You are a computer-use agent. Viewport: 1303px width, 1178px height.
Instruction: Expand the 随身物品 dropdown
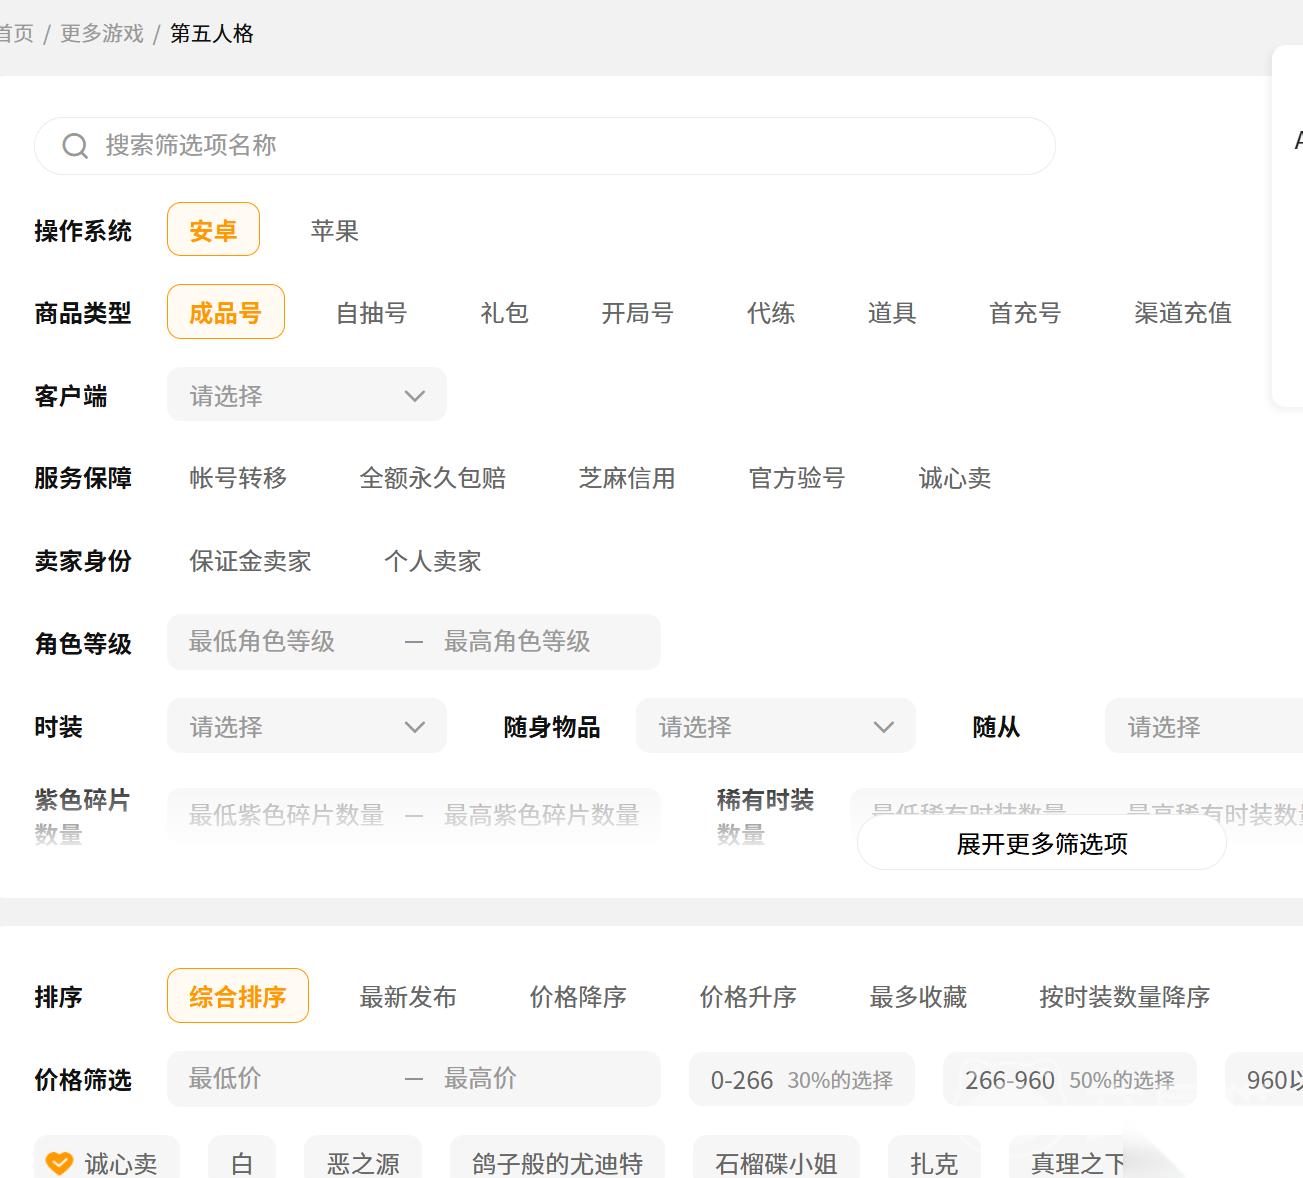pyautogui.click(x=775, y=727)
